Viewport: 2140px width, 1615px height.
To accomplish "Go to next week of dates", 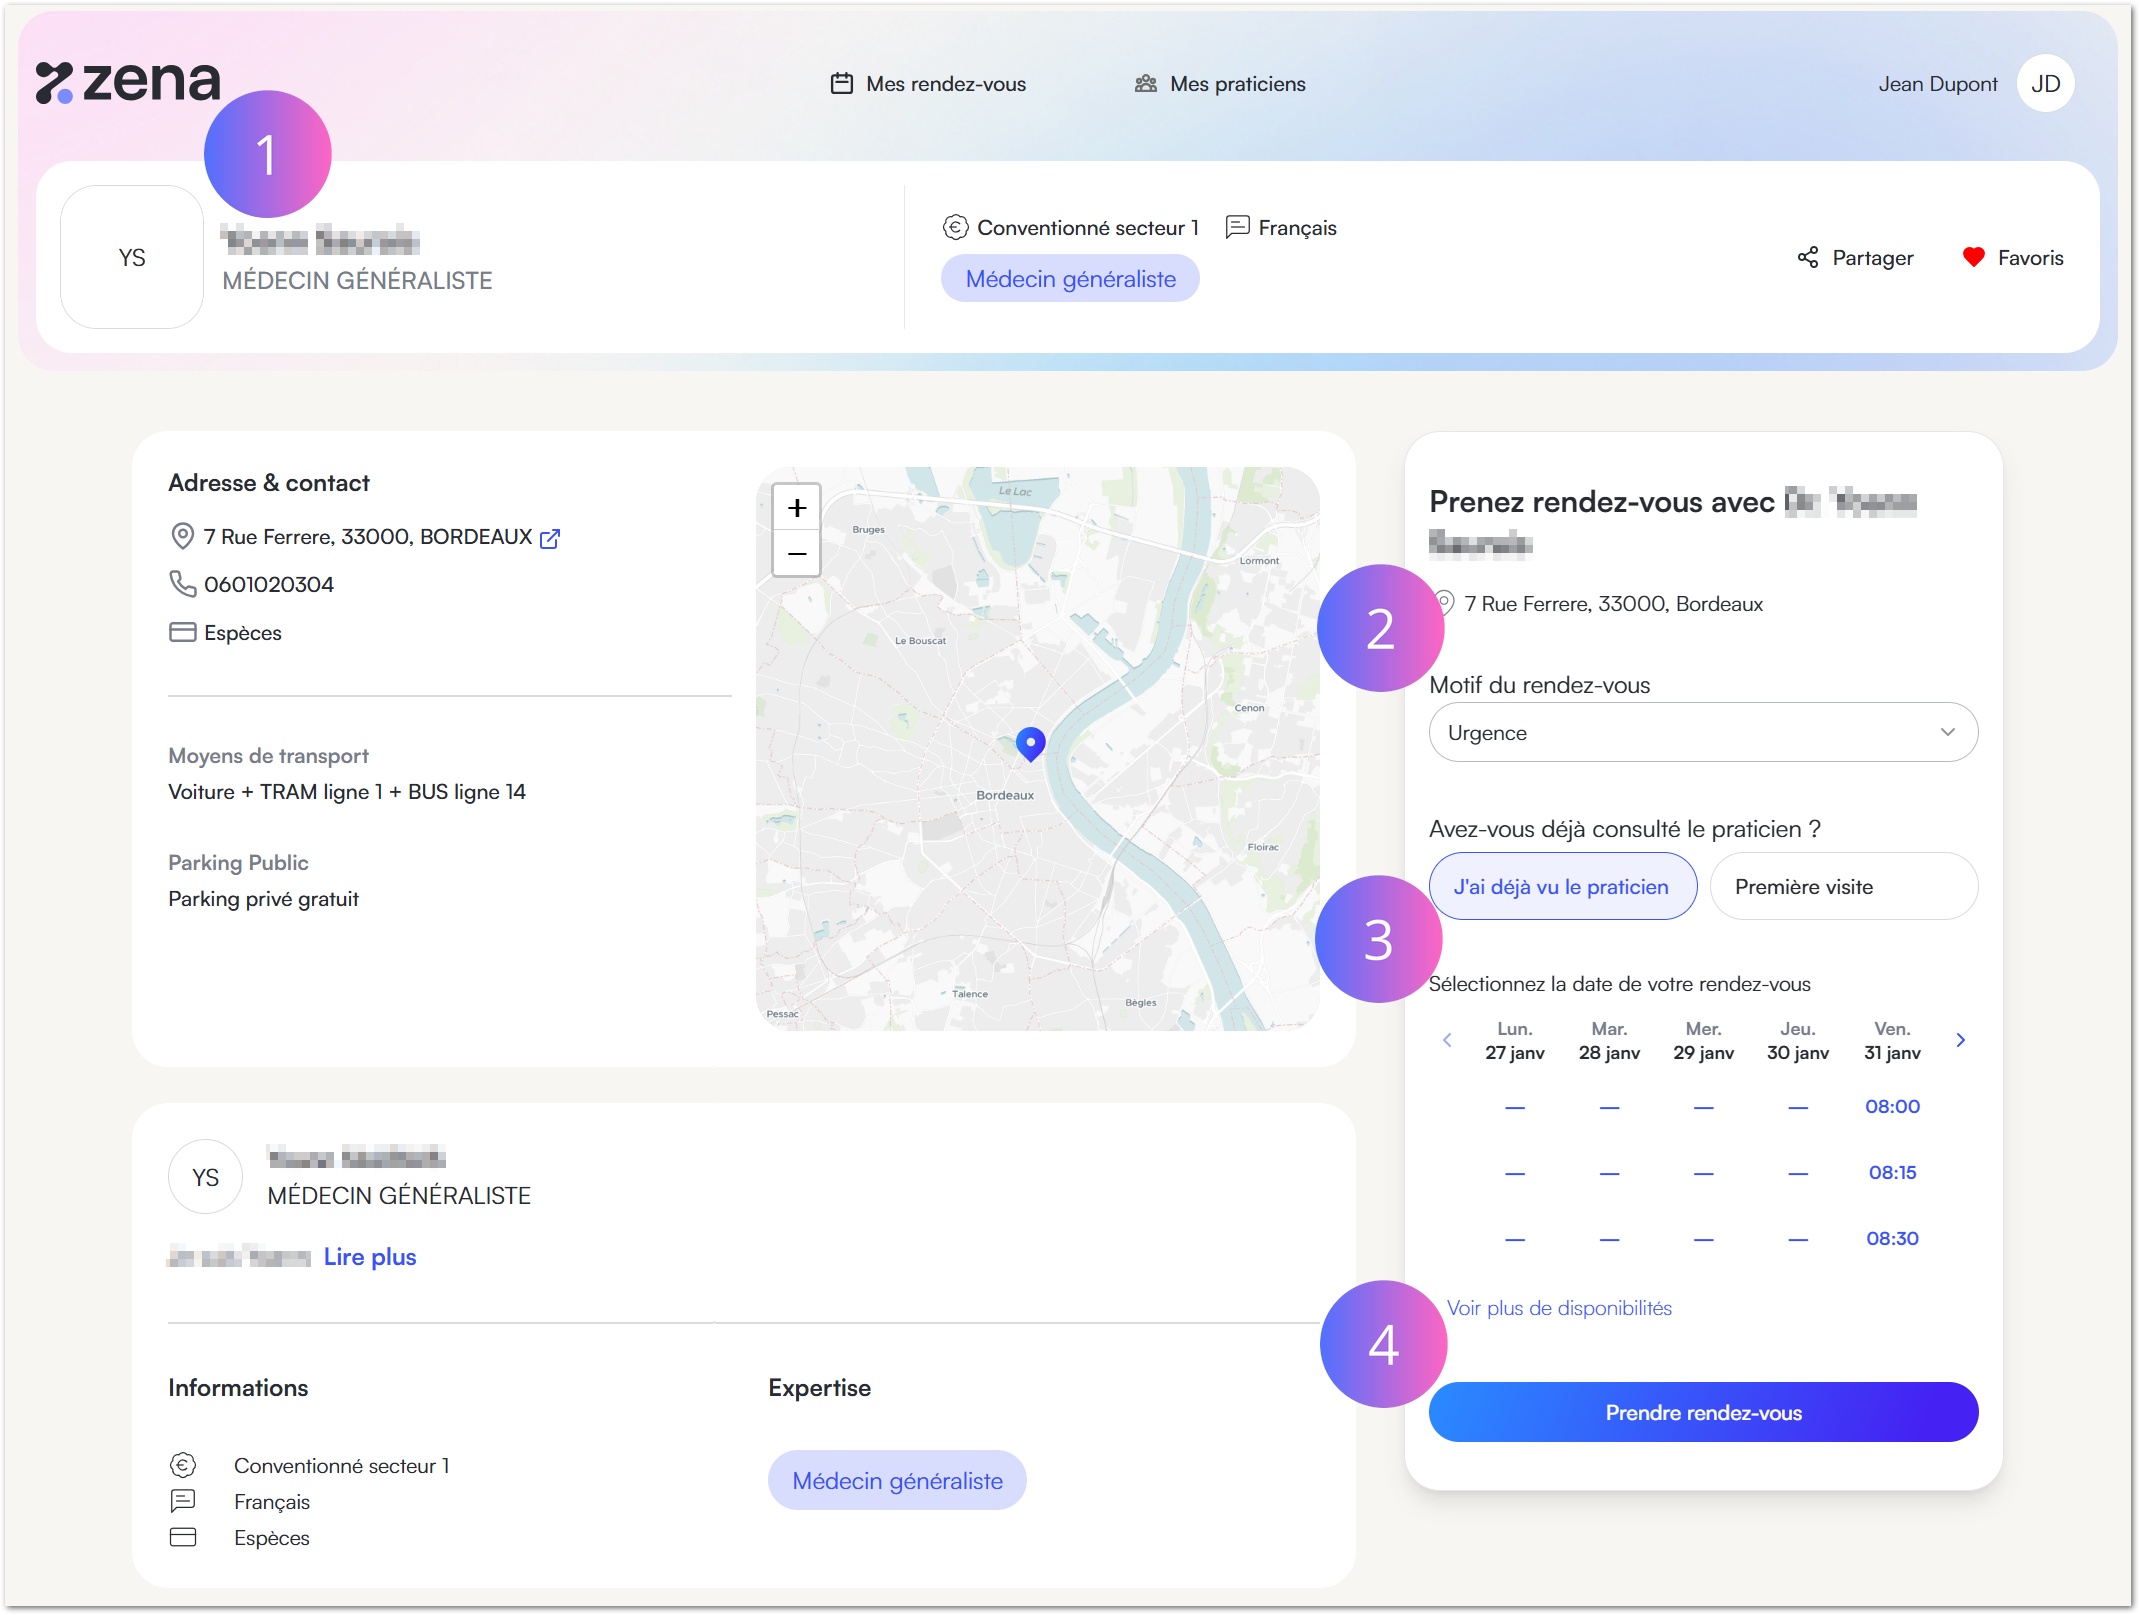I will (x=1960, y=1040).
